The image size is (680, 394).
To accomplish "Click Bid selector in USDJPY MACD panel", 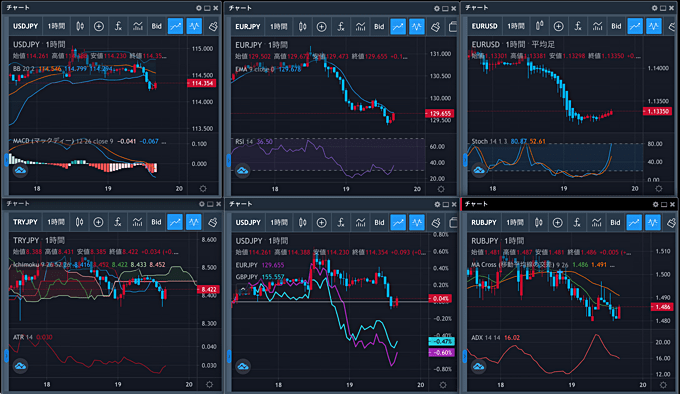I will 157,26.
